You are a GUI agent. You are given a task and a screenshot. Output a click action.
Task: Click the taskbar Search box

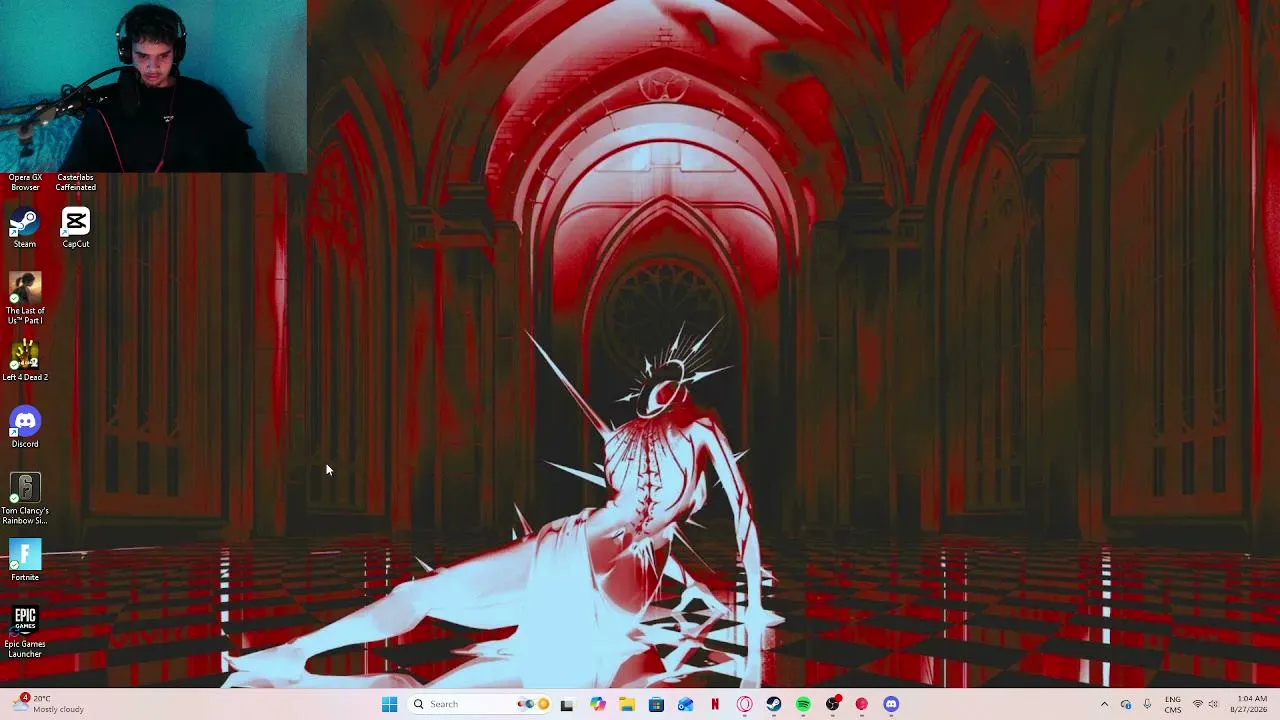(481, 704)
